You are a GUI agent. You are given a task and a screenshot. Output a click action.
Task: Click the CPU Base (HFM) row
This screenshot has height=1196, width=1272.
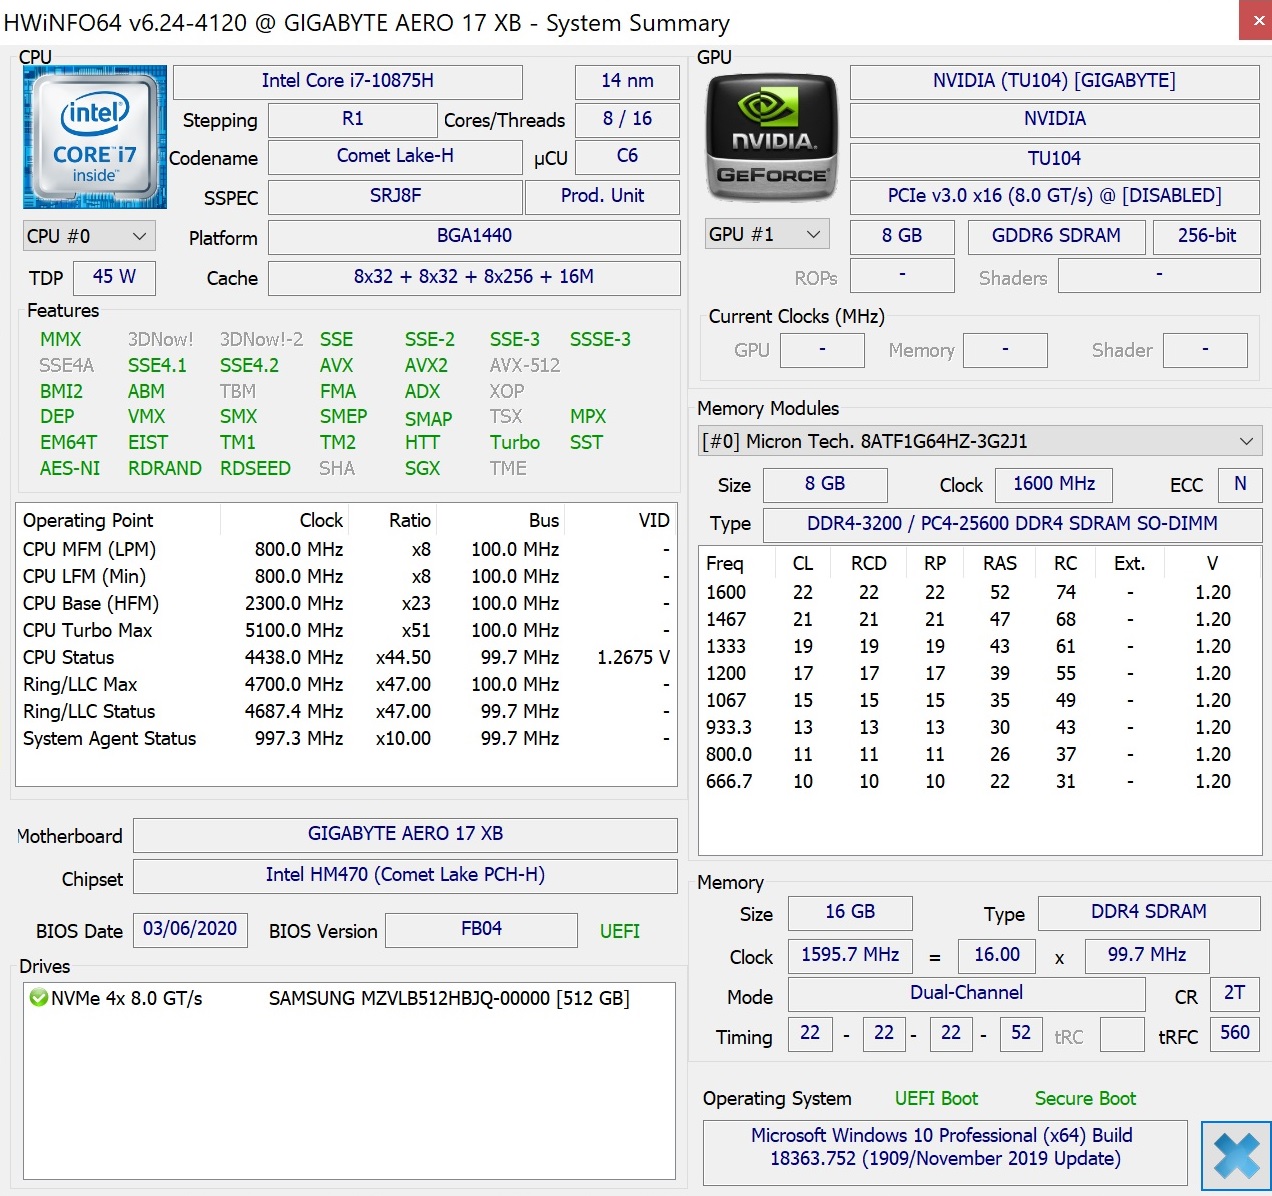346,604
